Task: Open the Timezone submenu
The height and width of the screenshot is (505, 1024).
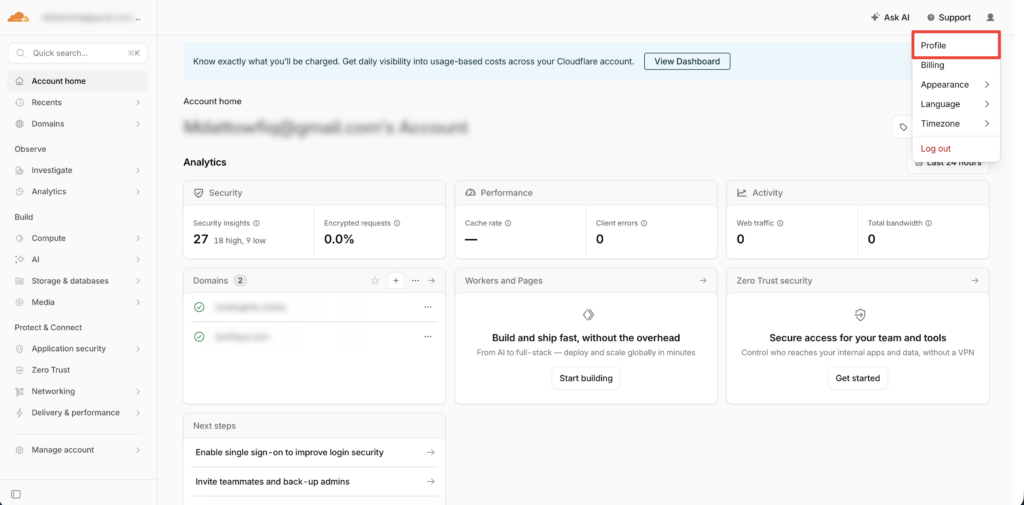Action: pyautogui.click(x=955, y=123)
